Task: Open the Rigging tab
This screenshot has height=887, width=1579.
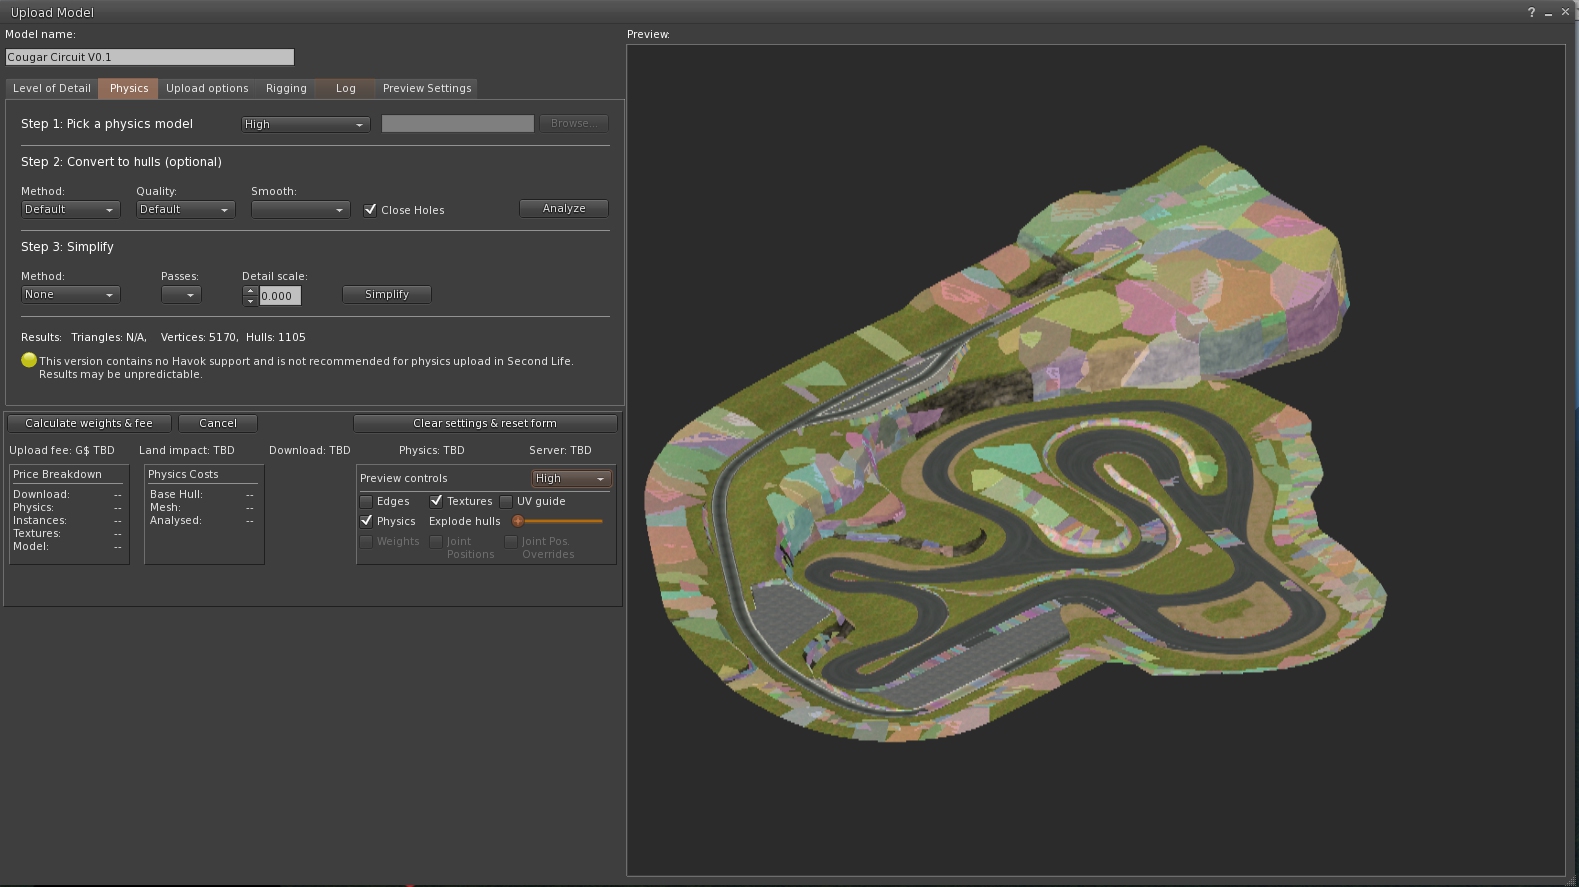Action: pos(286,88)
